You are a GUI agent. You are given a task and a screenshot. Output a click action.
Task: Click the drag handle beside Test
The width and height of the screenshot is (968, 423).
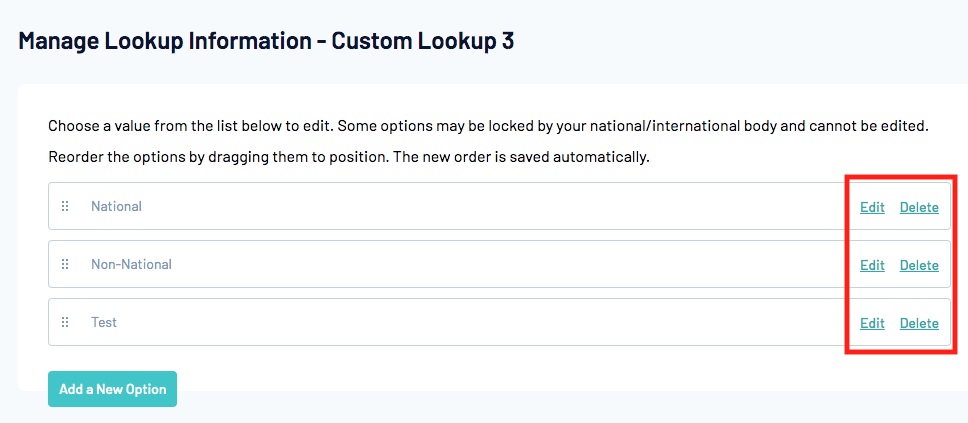pos(65,323)
